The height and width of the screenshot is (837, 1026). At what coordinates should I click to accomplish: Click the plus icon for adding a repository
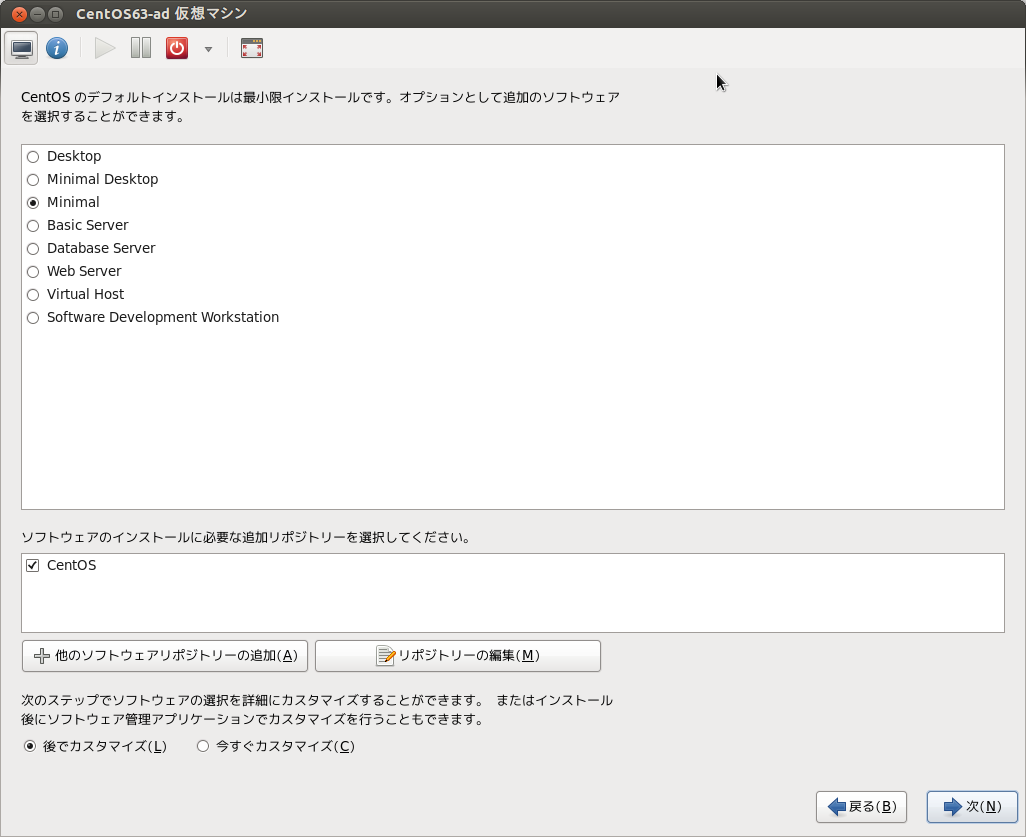40,656
